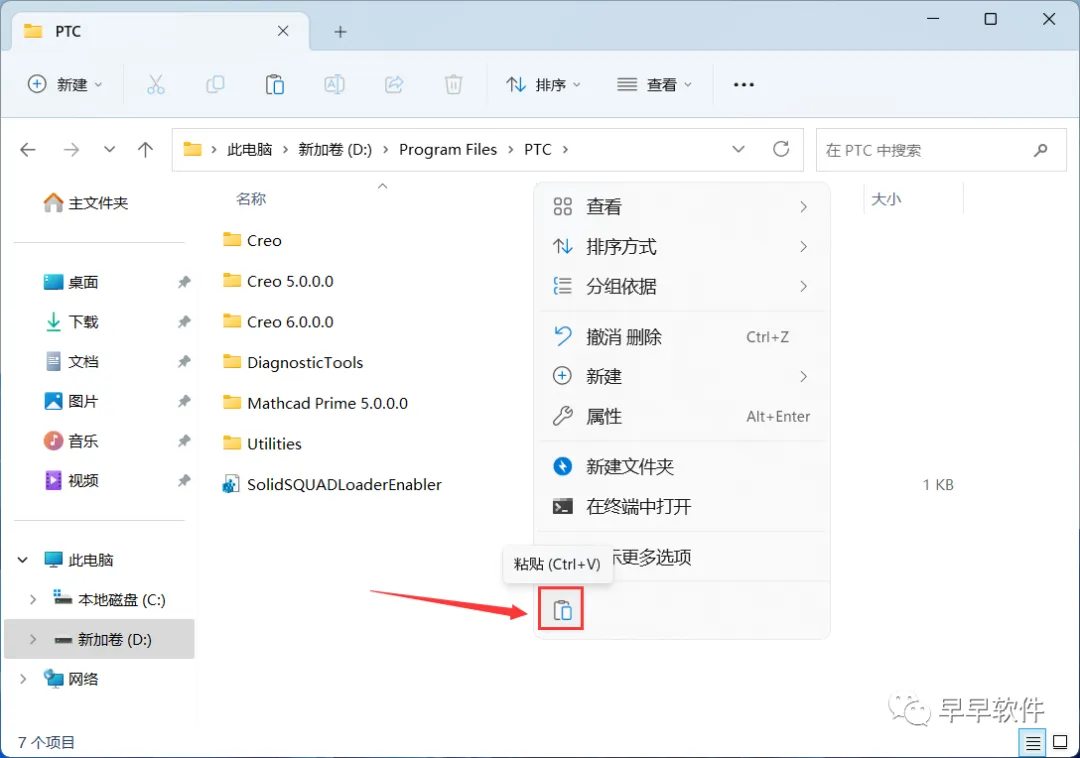This screenshot has width=1080, height=758.
Task: Expand the 本地磁盘 (C:) tree node
Action: 32,600
